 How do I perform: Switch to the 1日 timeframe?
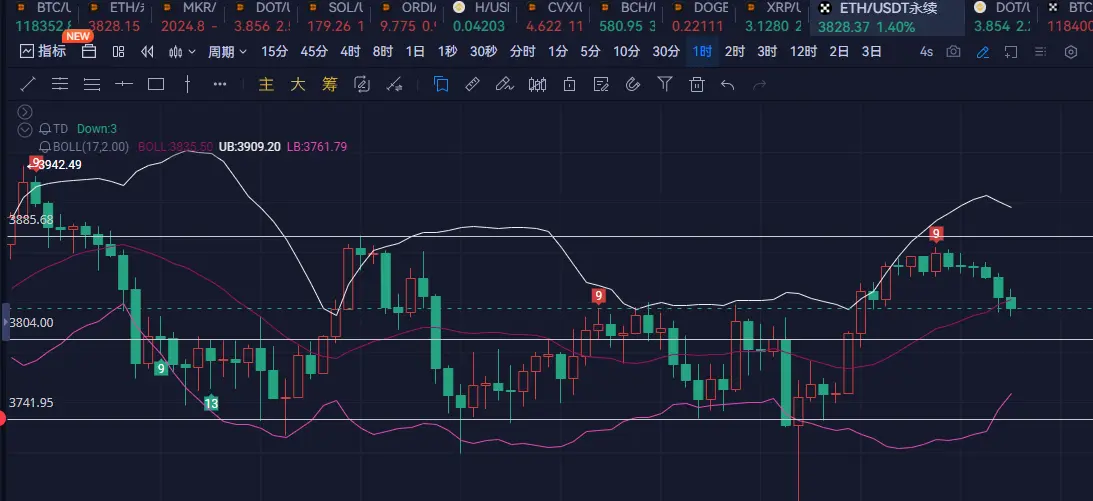pyautogui.click(x=415, y=52)
